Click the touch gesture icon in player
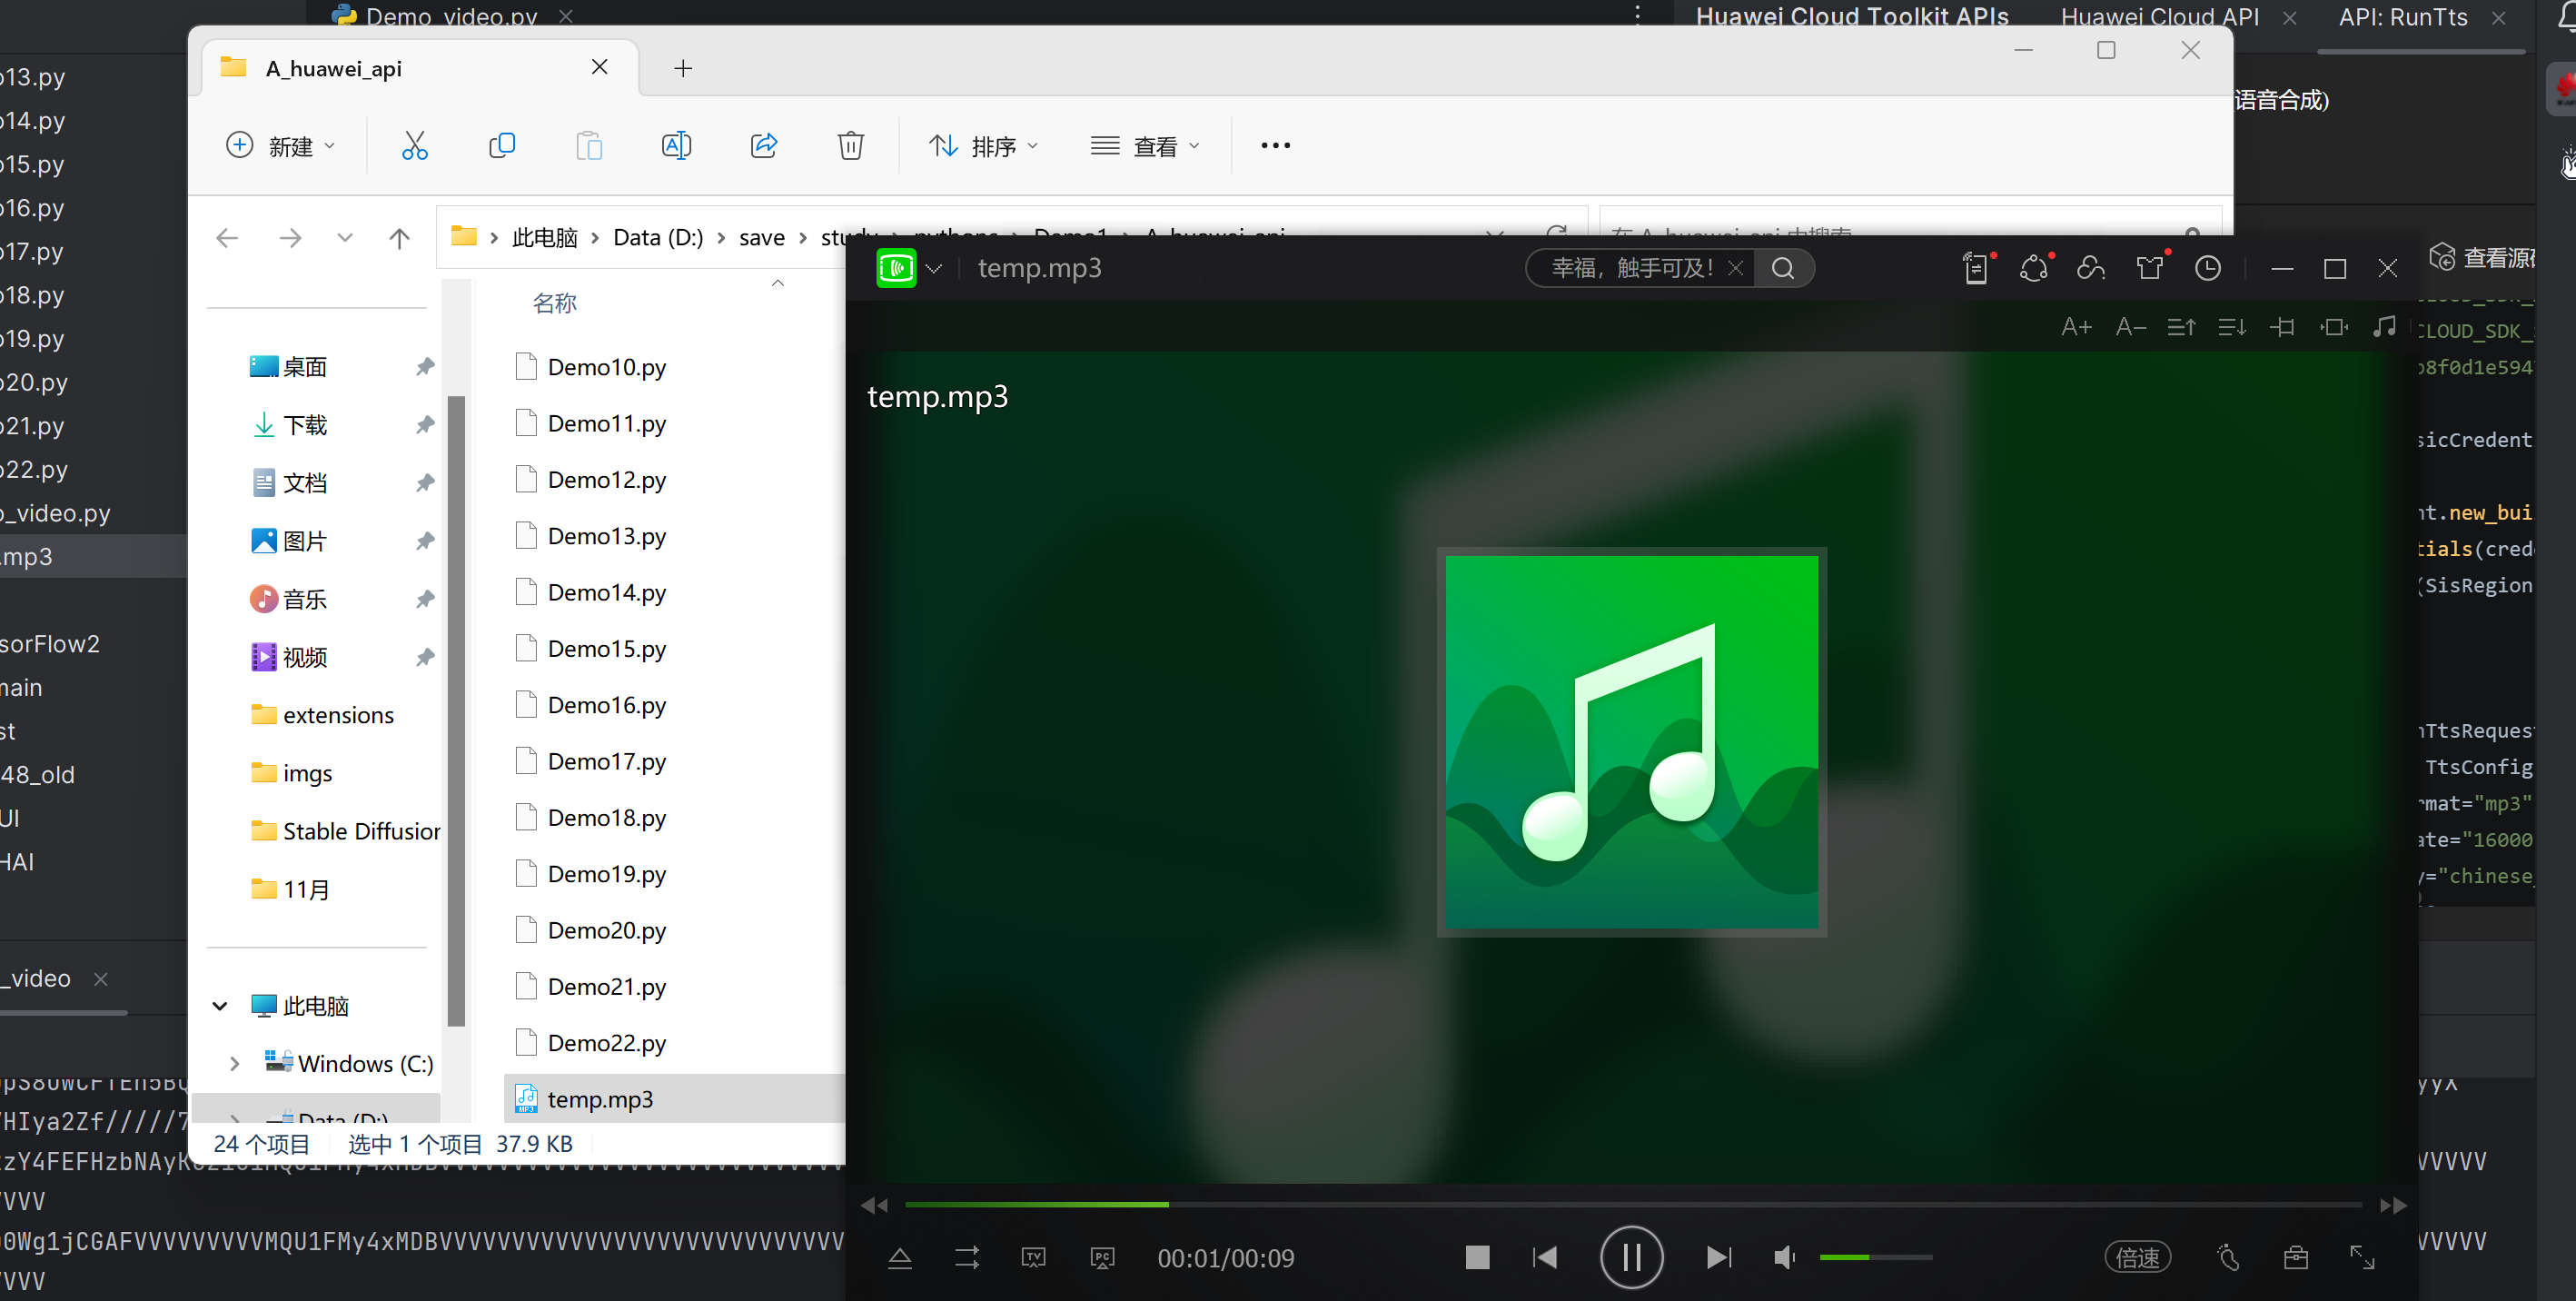Viewport: 2576px width, 1301px height. (x=2229, y=1257)
